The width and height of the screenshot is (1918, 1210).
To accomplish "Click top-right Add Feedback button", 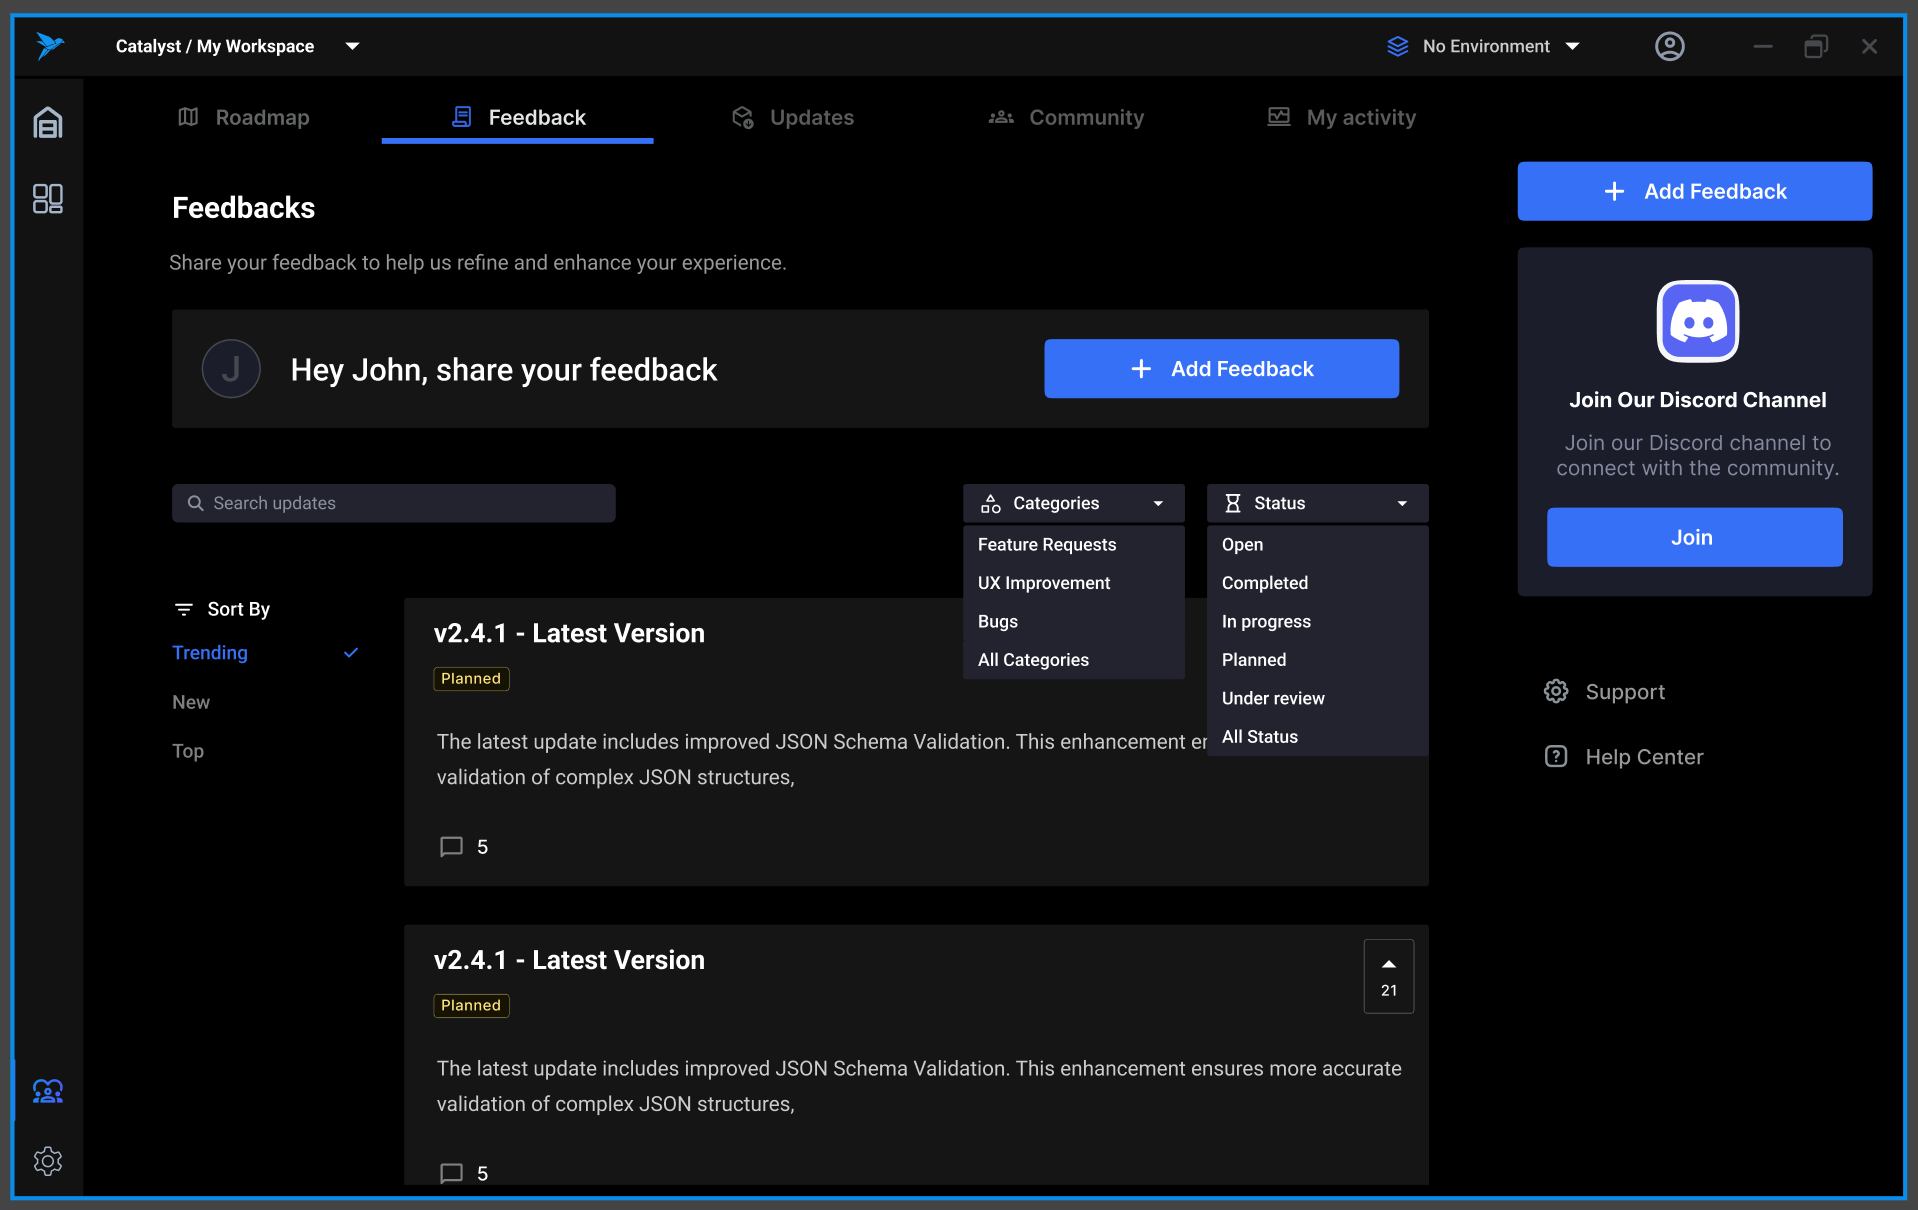I will tap(1694, 191).
